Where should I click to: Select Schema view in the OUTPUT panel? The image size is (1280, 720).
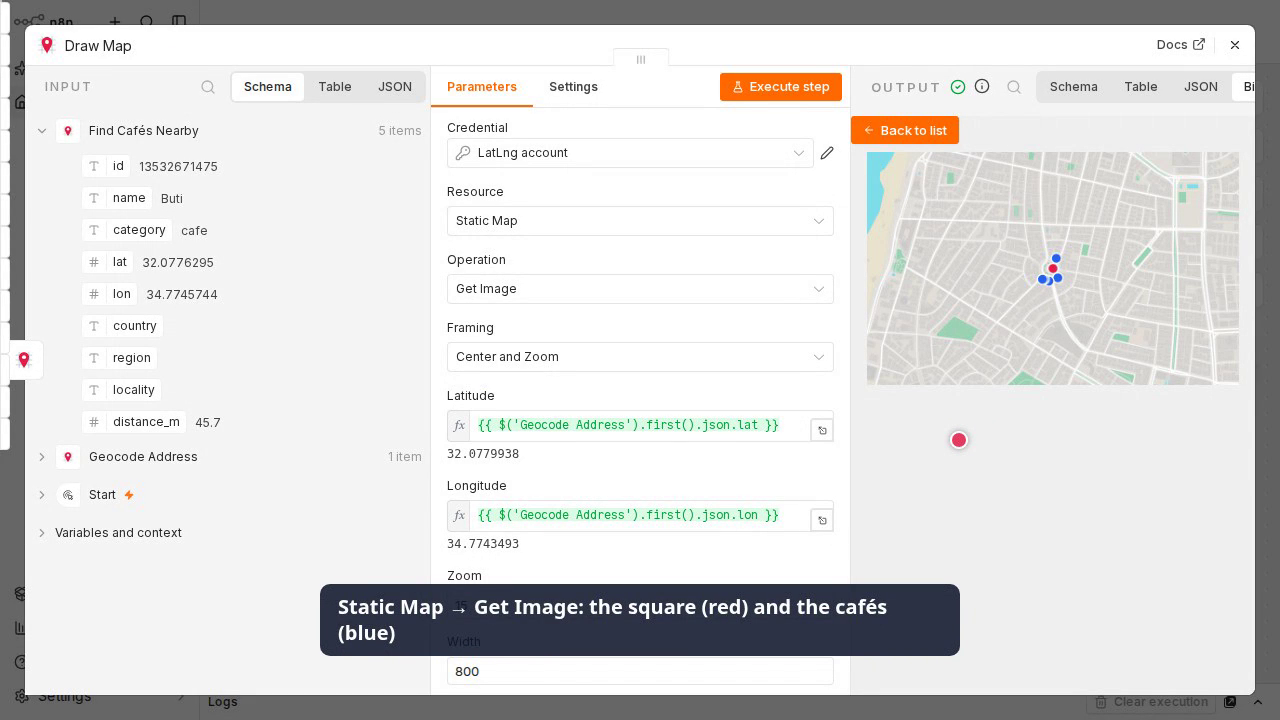click(x=1074, y=87)
